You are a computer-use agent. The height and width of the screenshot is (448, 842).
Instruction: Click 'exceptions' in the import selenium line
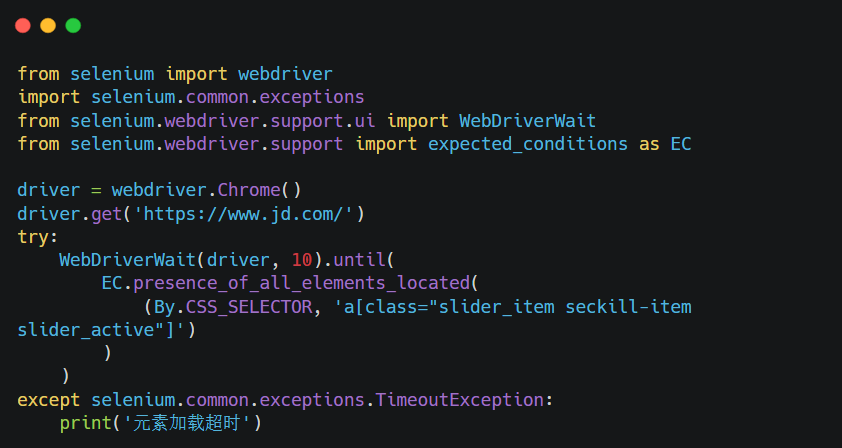(x=312, y=97)
